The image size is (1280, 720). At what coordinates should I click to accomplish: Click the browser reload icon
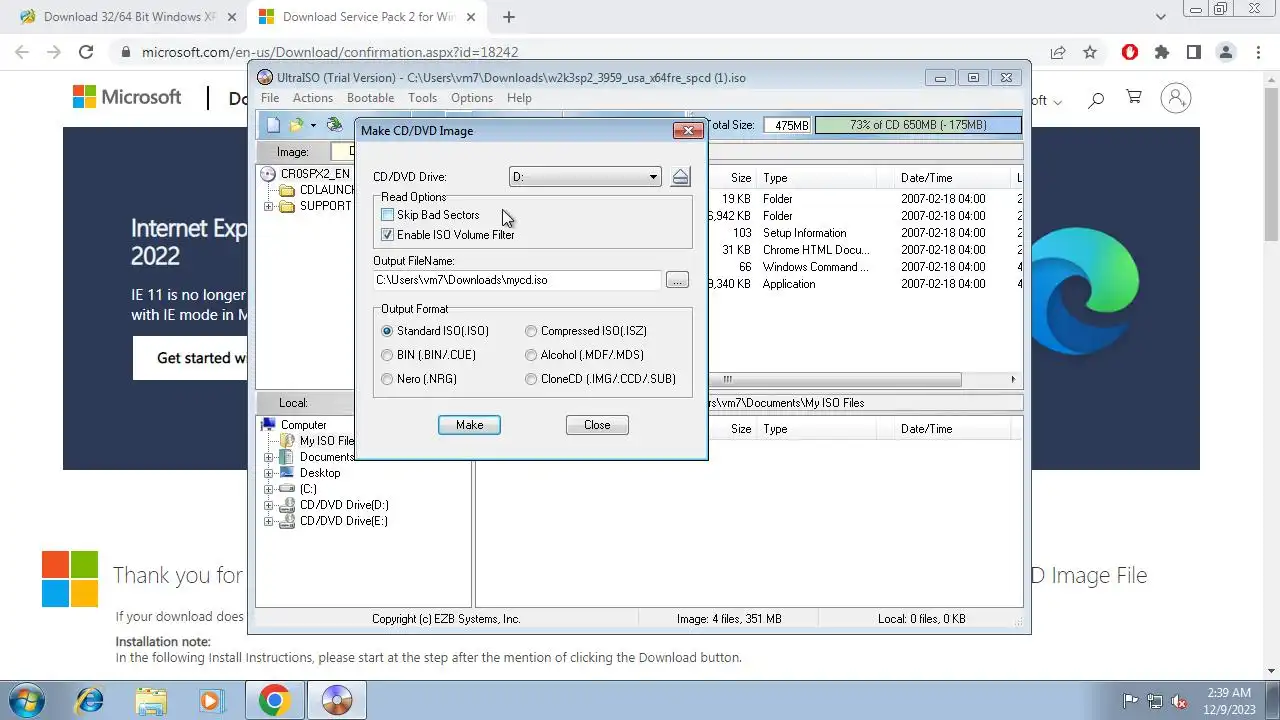[x=86, y=52]
